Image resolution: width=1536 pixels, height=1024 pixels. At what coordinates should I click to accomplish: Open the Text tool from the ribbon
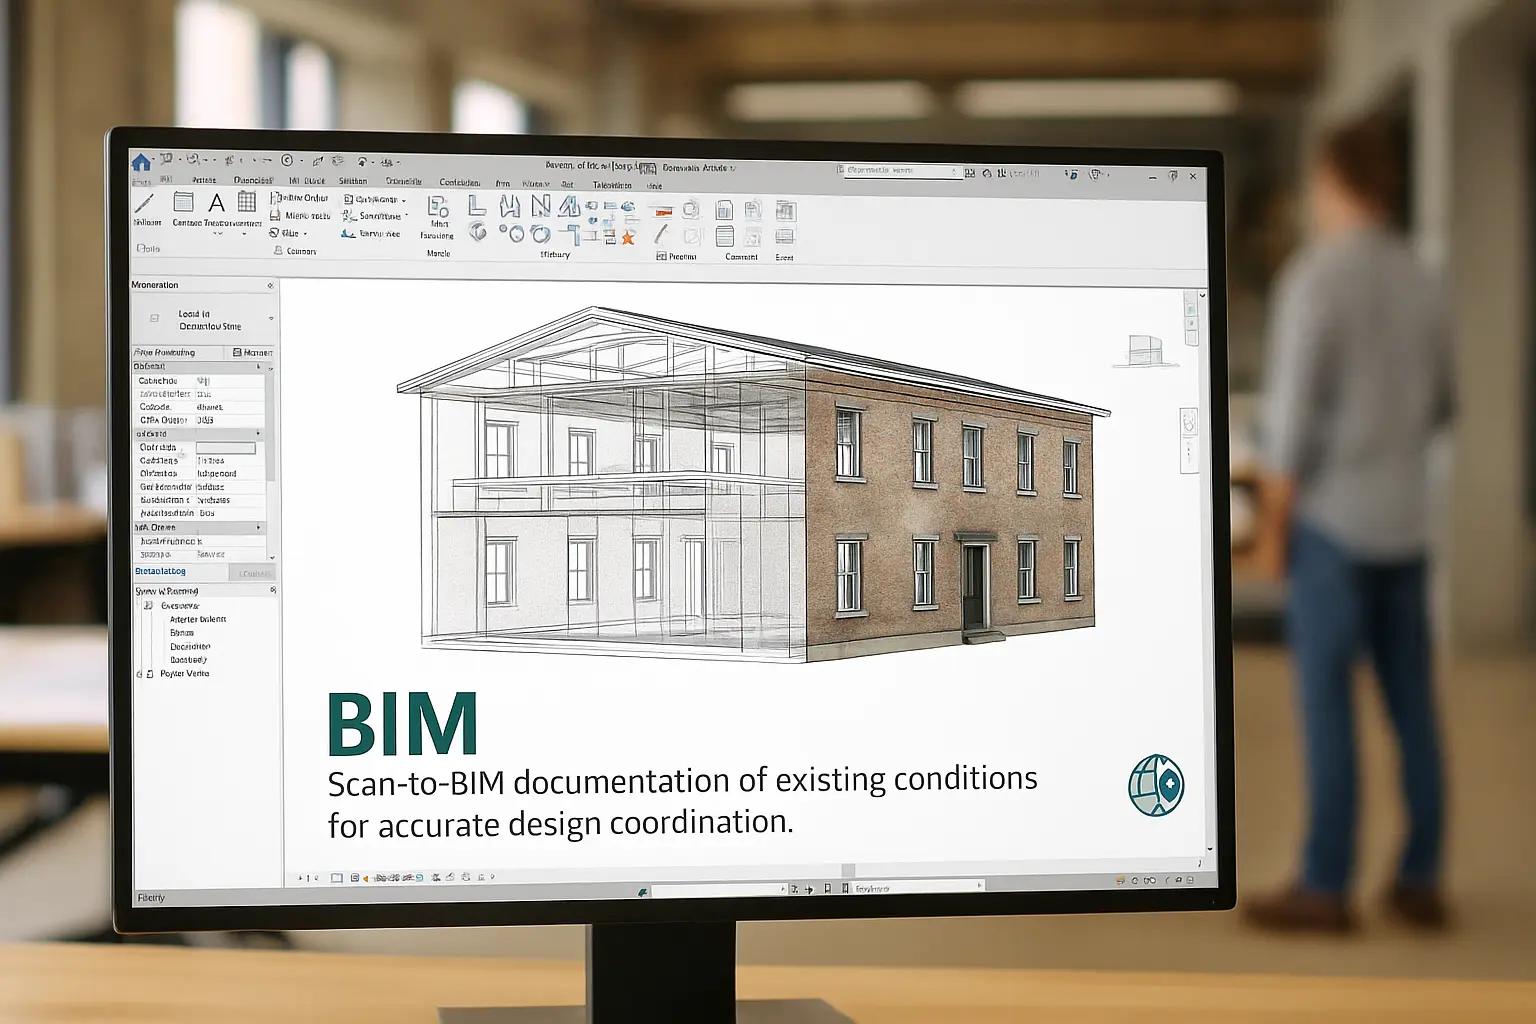tap(216, 203)
